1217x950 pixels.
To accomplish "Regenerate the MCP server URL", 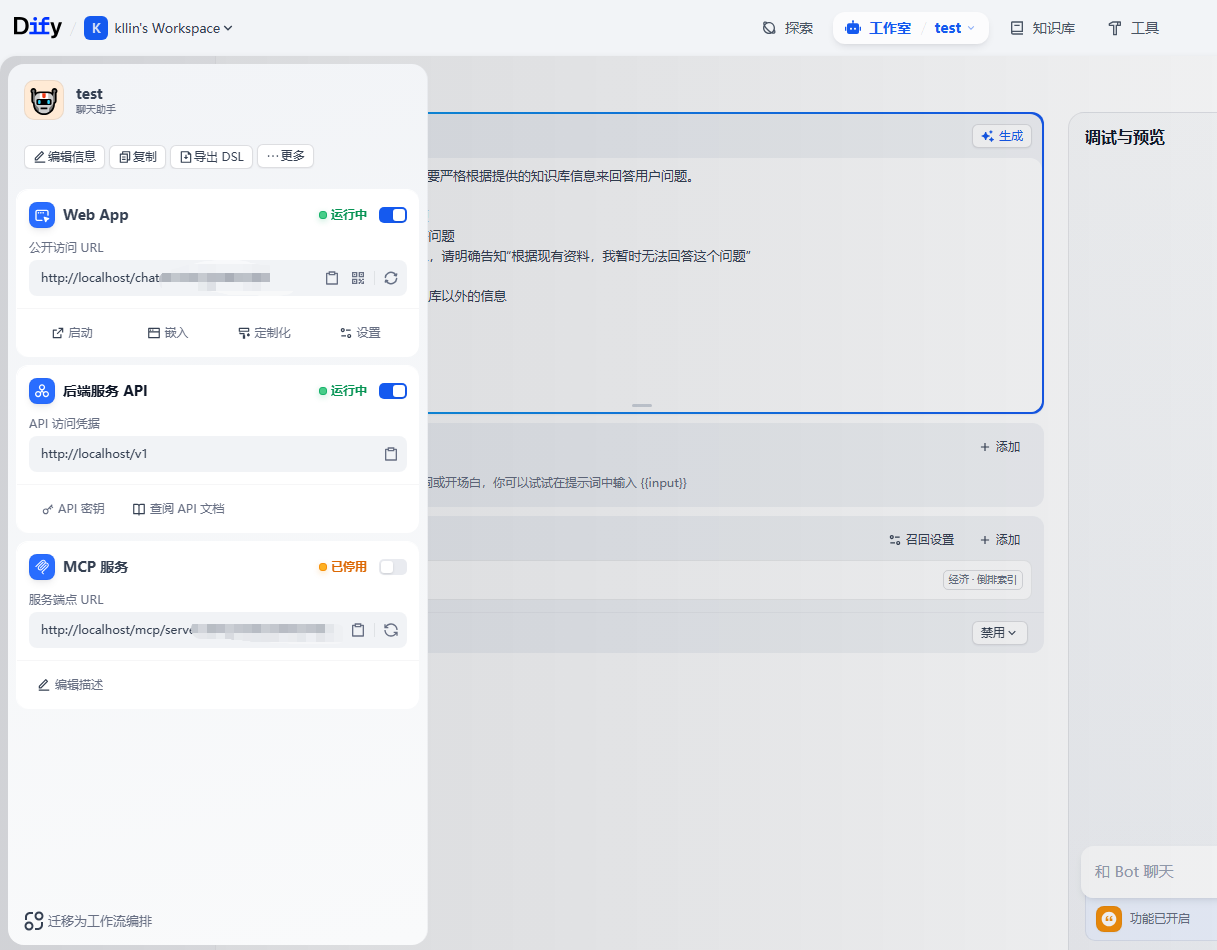I will [391, 630].
